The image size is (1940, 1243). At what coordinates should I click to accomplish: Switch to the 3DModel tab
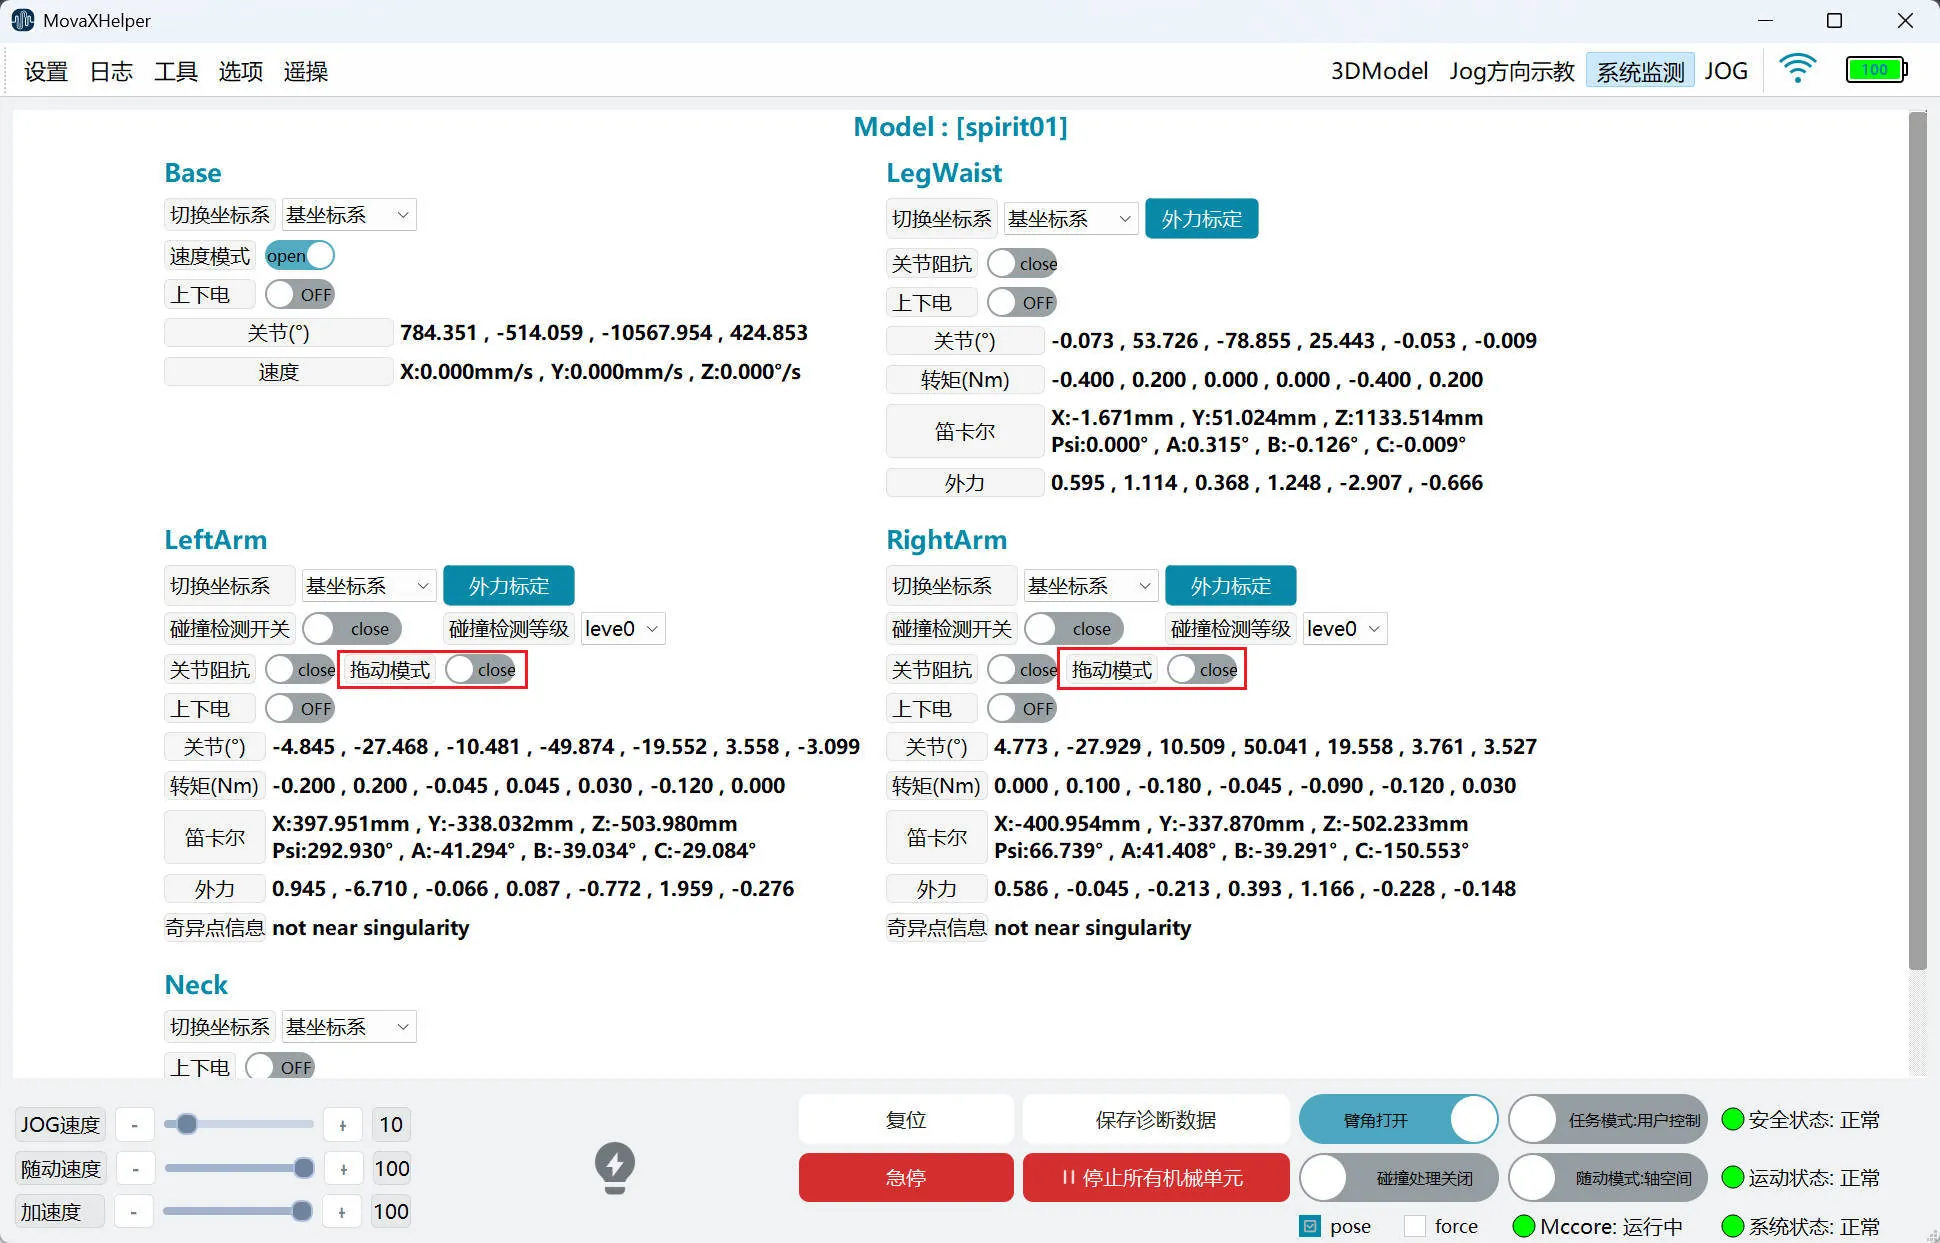1378,72
